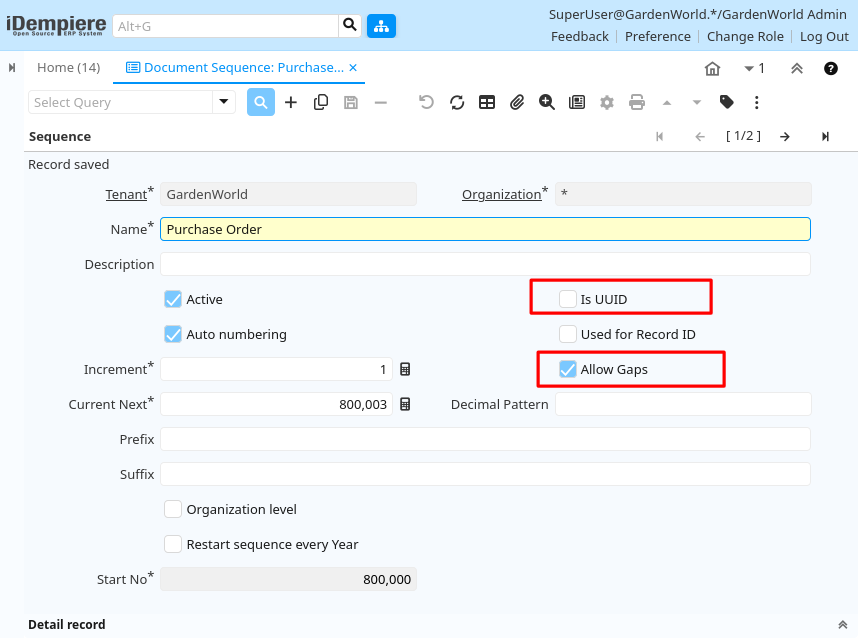This screenshot has height=638, width=858.
Task: Open the three-dot more options menu
Action: pyautogui.click(x=757, y=102)
